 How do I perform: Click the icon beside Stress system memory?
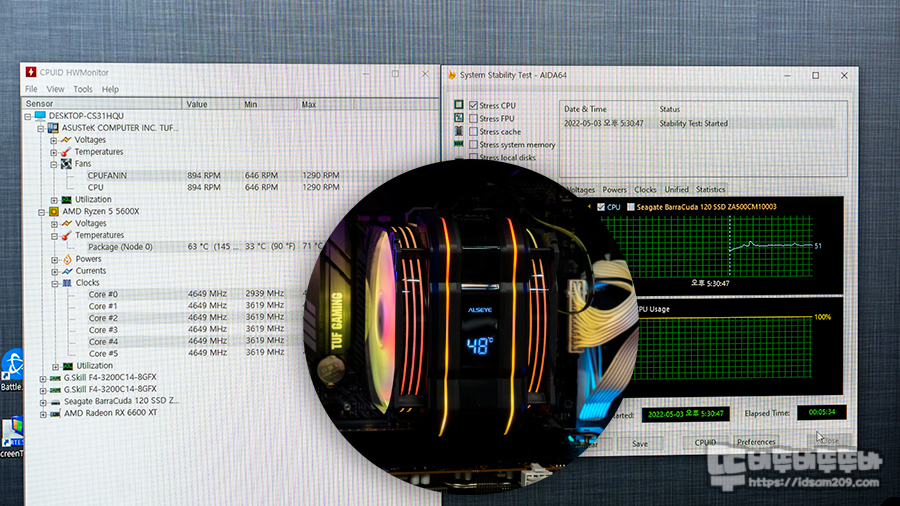click(x=459, y=144)
